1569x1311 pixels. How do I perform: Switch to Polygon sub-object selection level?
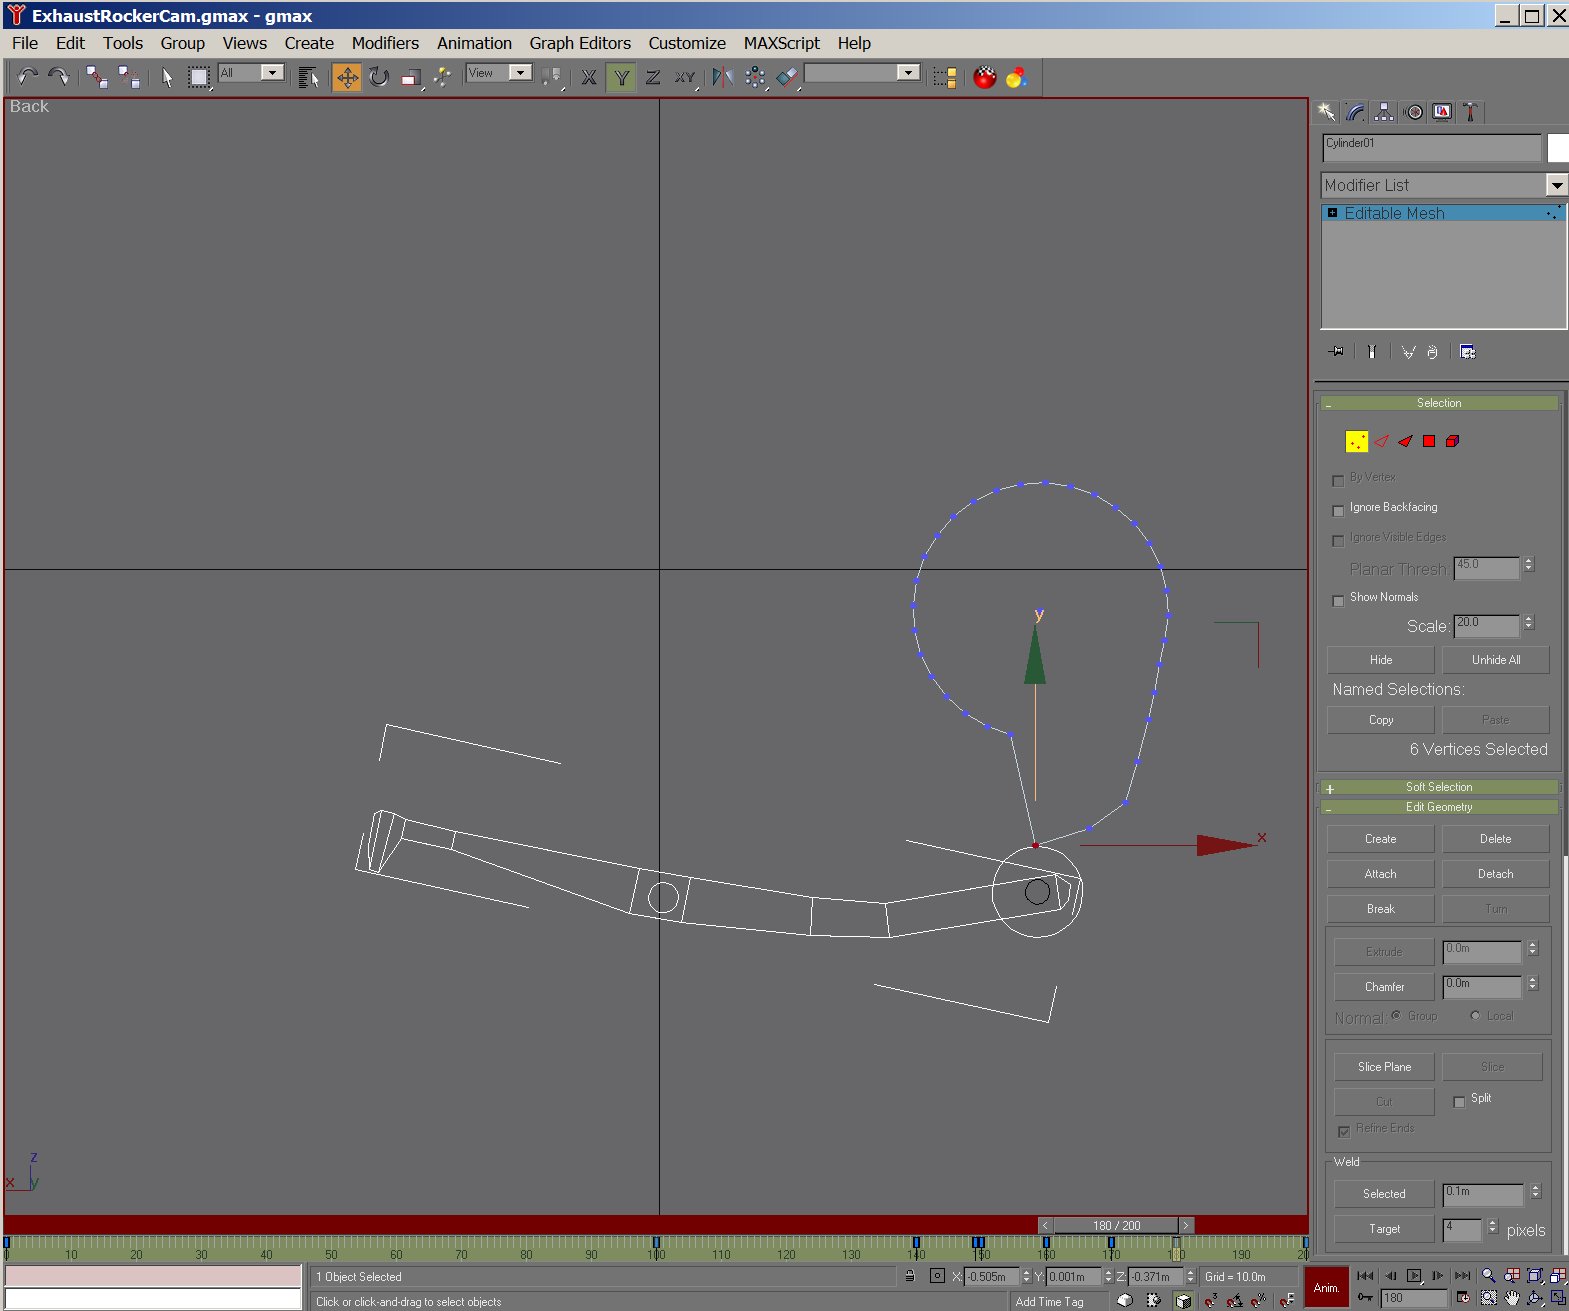click(x=1429, y=441)
